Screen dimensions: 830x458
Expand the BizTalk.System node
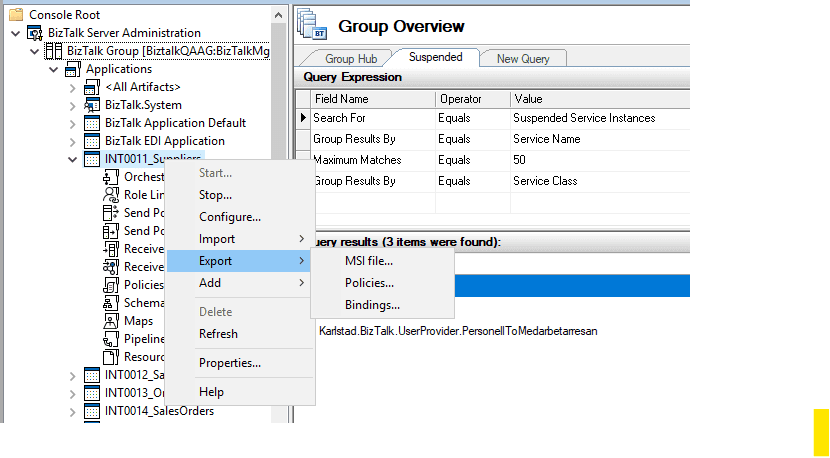[x=73, y=105]
